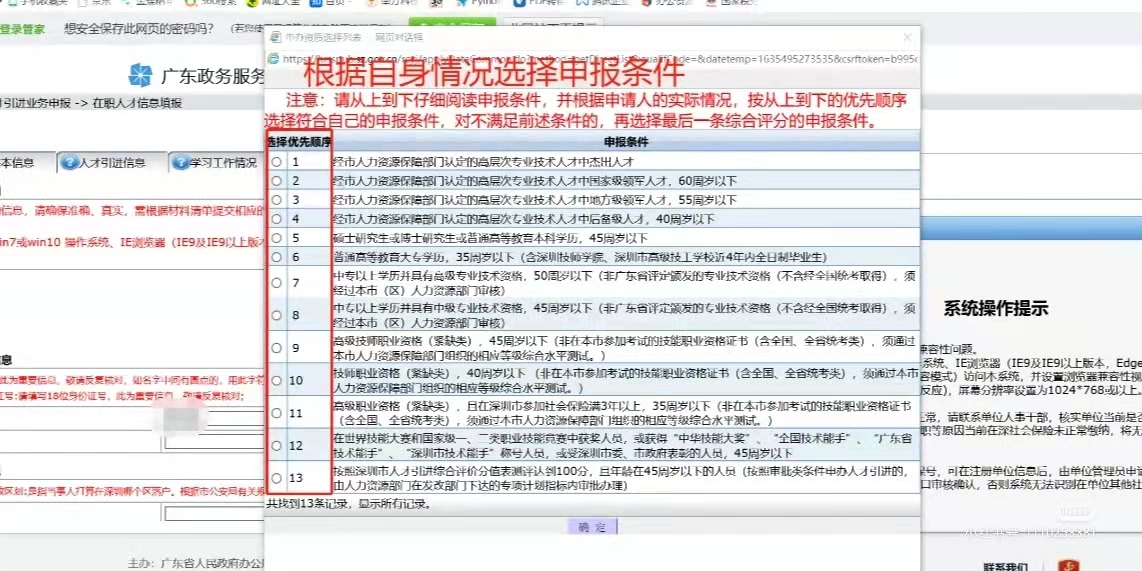Click the globe icon beside dialog URL
This screenshot has height=571, width=1142.
click(274, 58)
